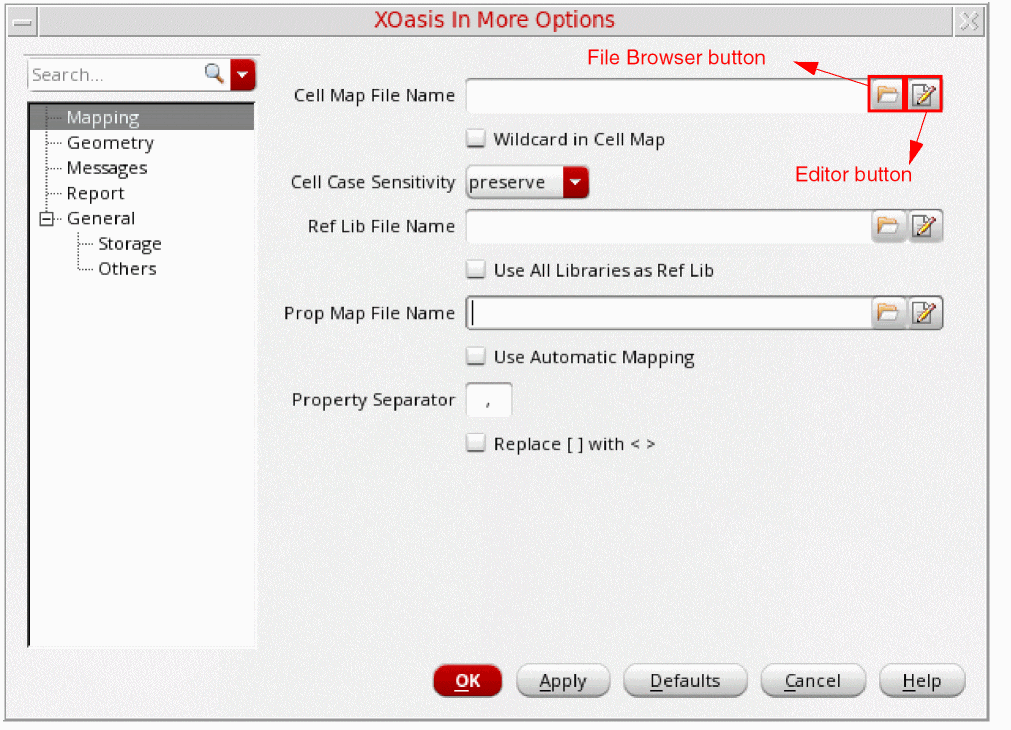
Task: Enable Wildcard in Cell Map checkbox
Action: point(476,139)
